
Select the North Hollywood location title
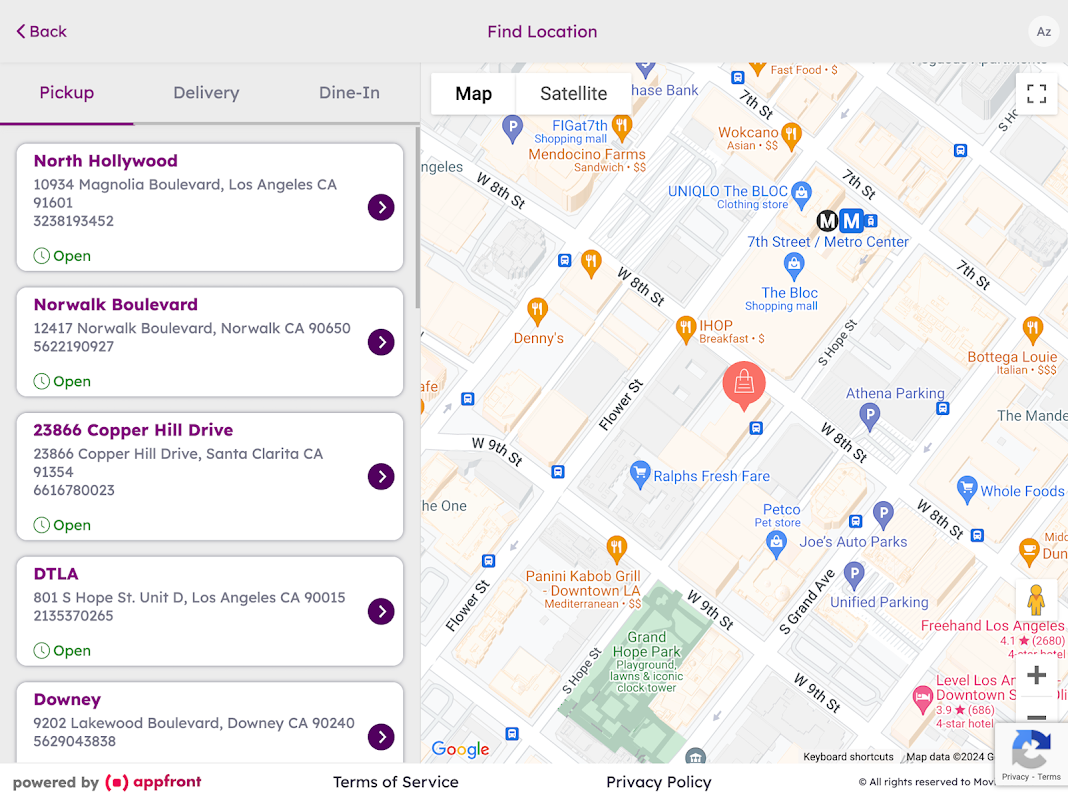[106, 161]
